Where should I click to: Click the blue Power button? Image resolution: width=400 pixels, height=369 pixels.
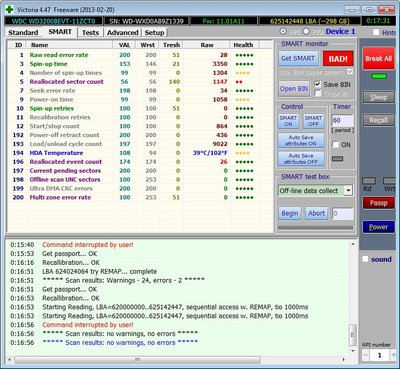pyautogui.click(x=378, y=227)
